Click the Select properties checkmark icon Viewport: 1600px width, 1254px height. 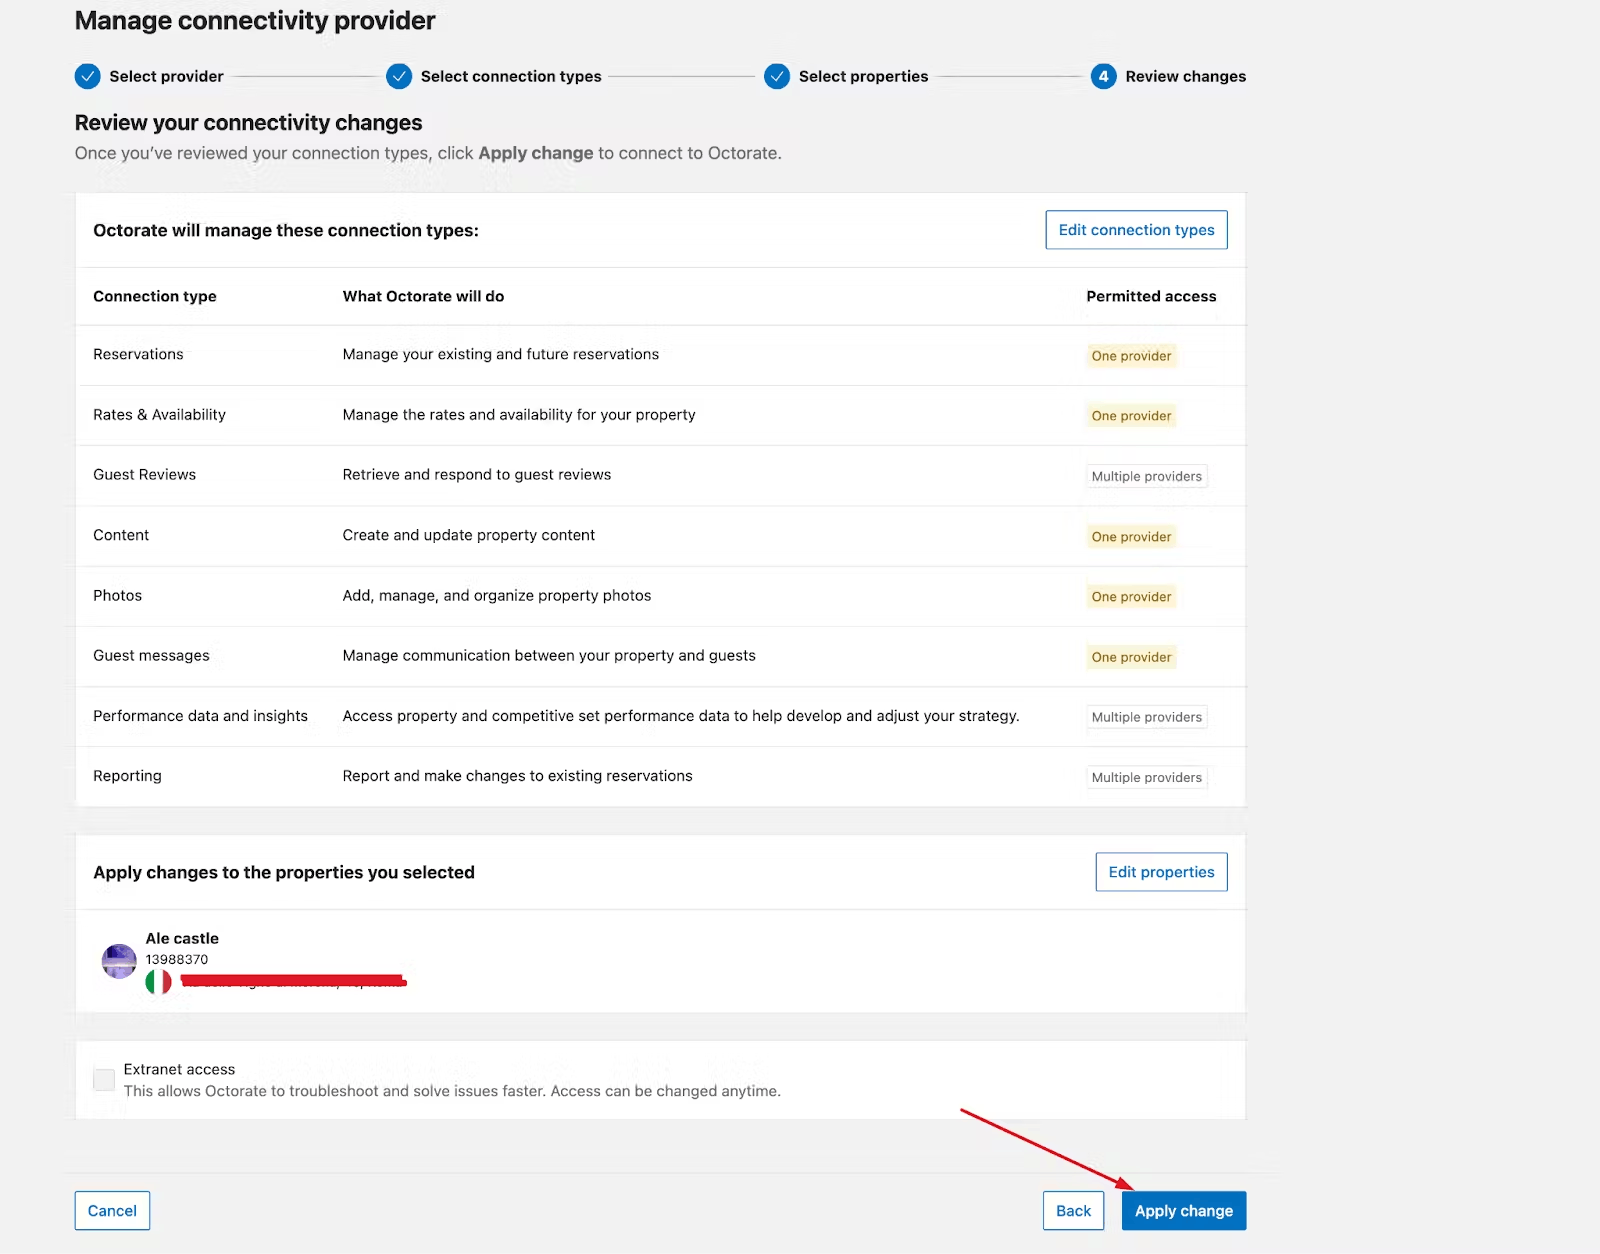777,76
